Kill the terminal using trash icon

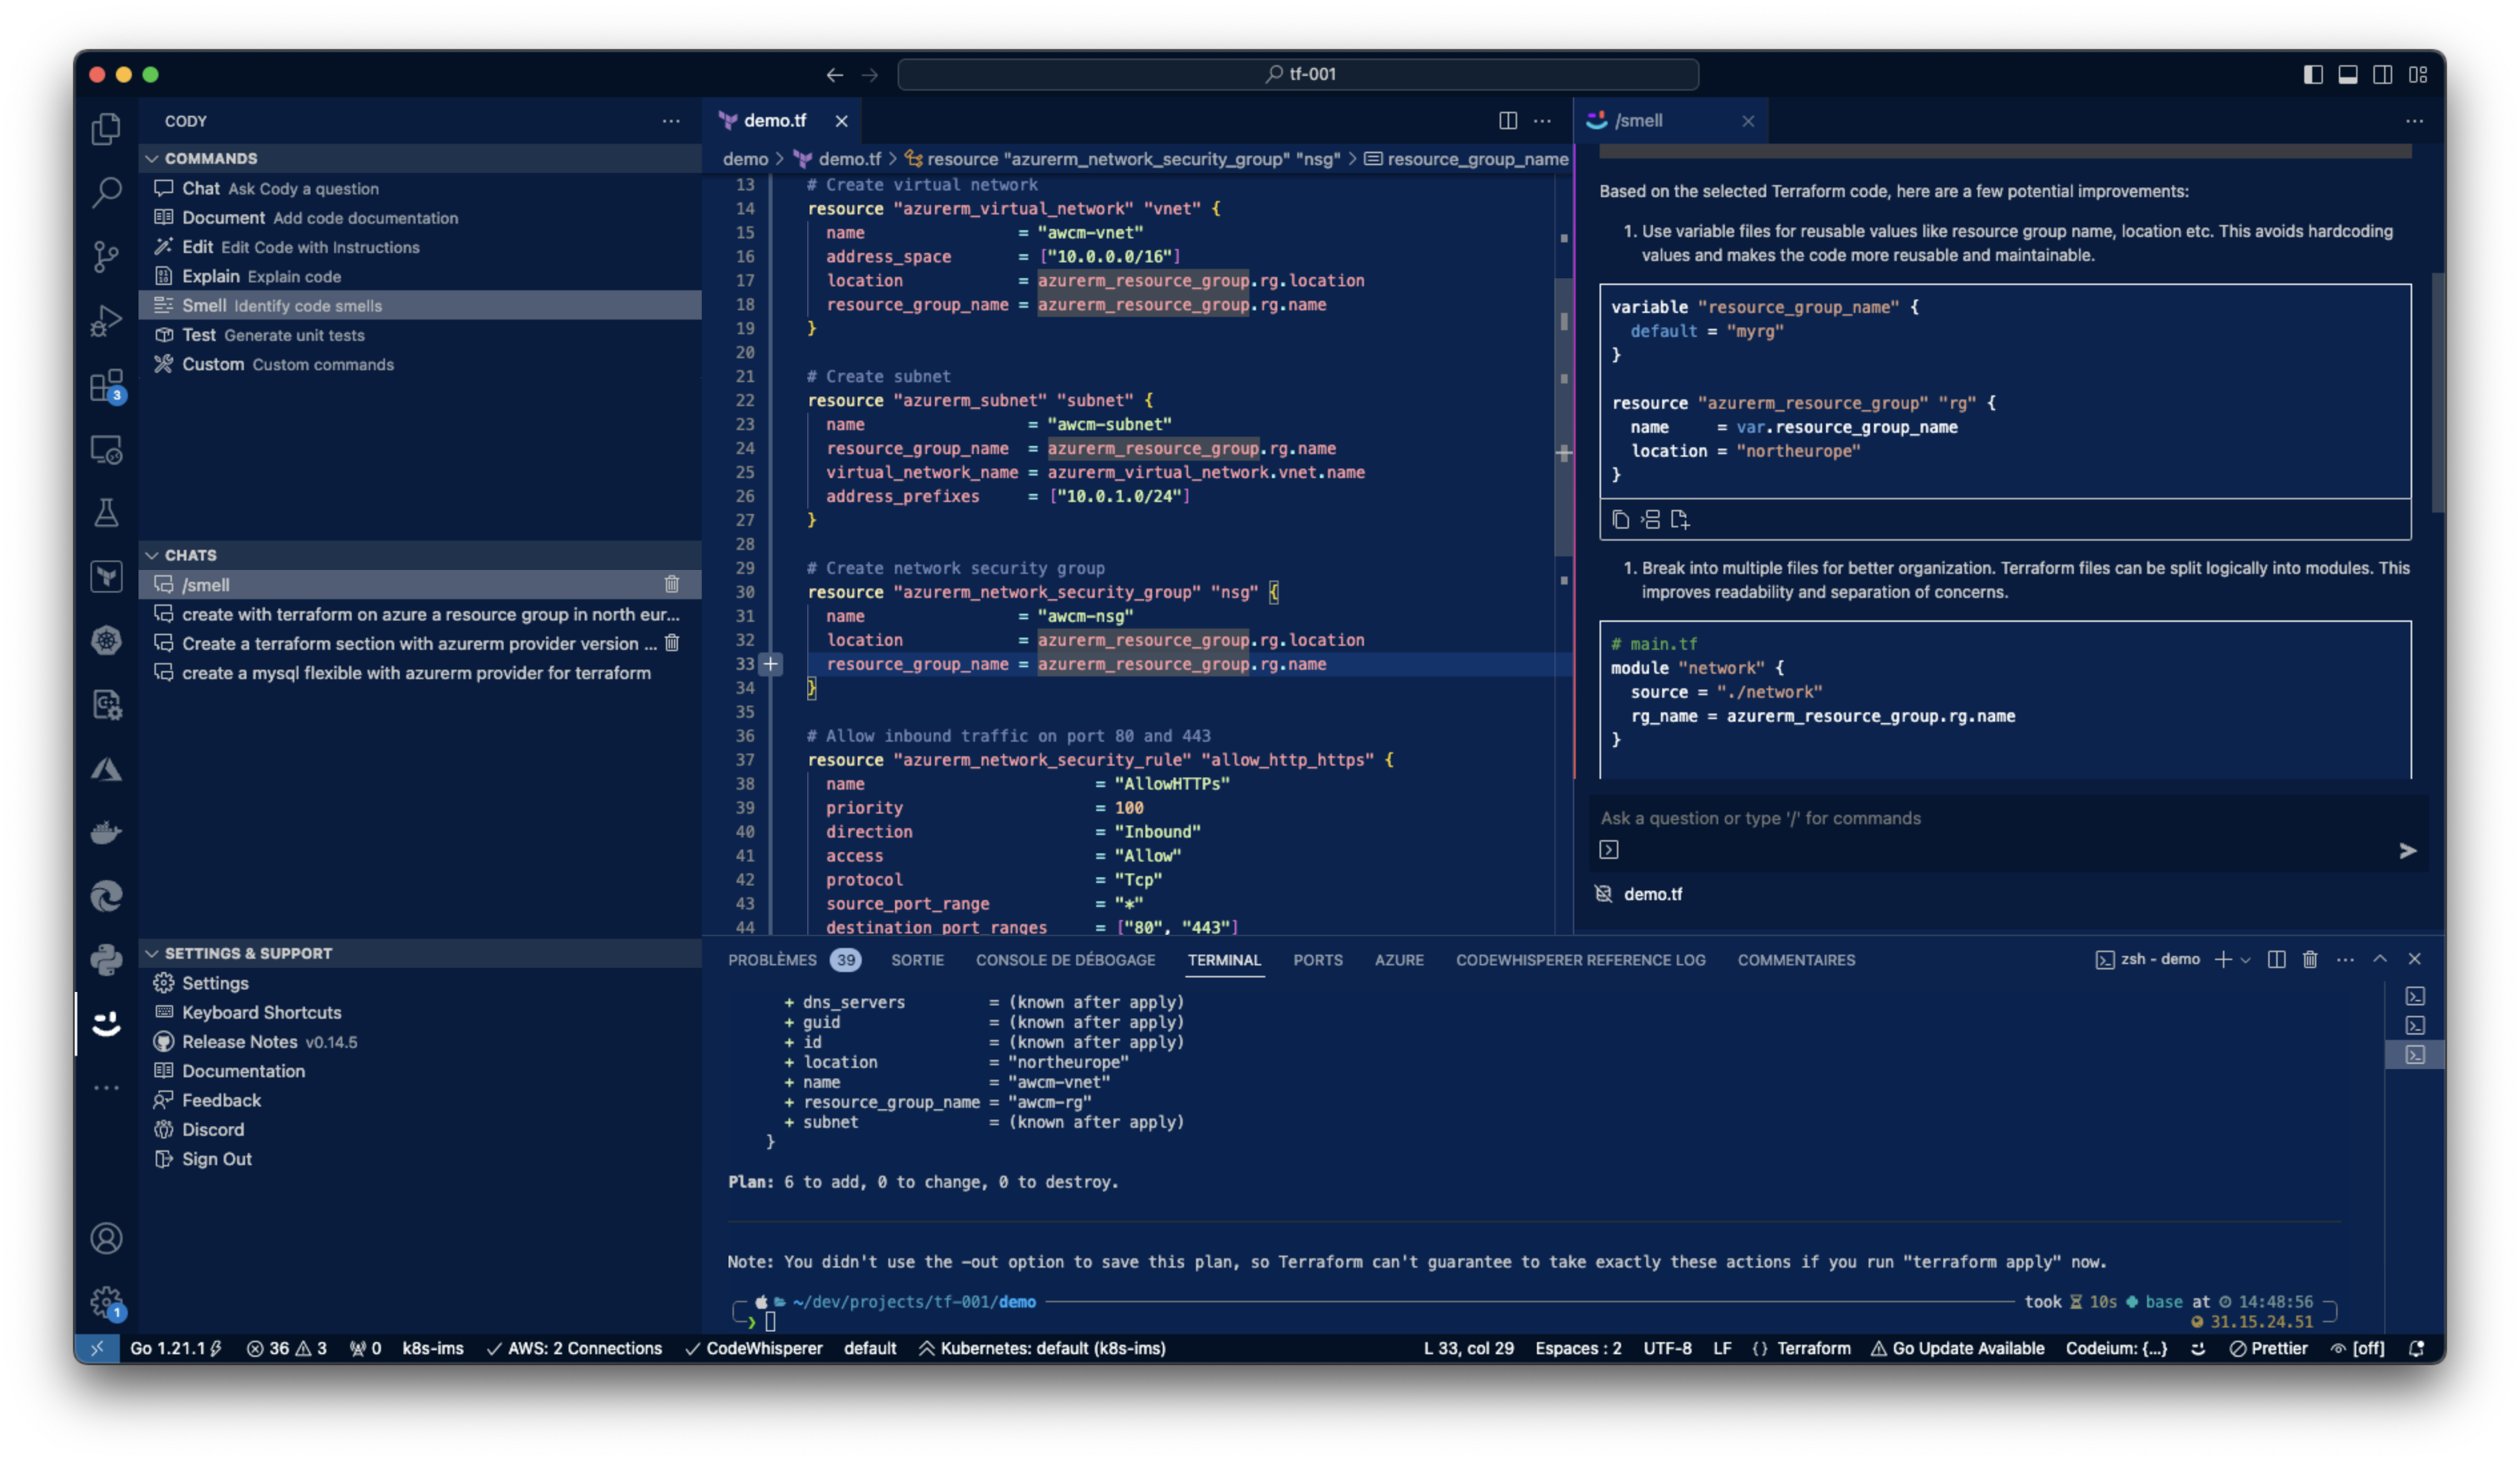(2310, 959)
